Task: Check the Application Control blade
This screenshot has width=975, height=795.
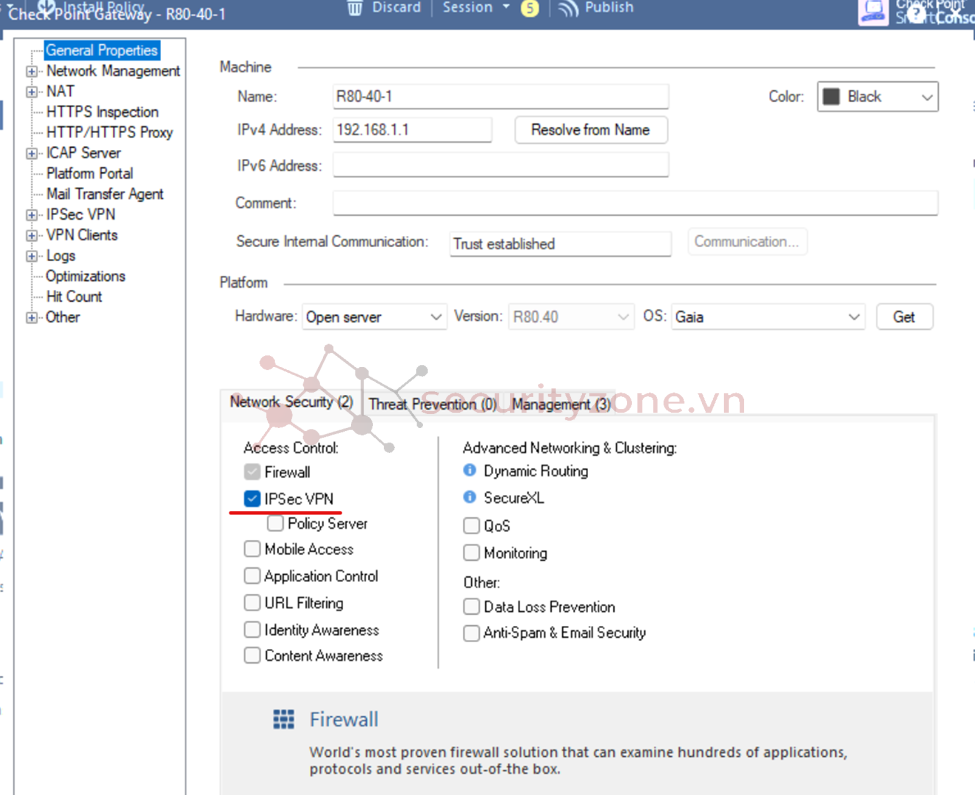Action: tap(252, 576)
